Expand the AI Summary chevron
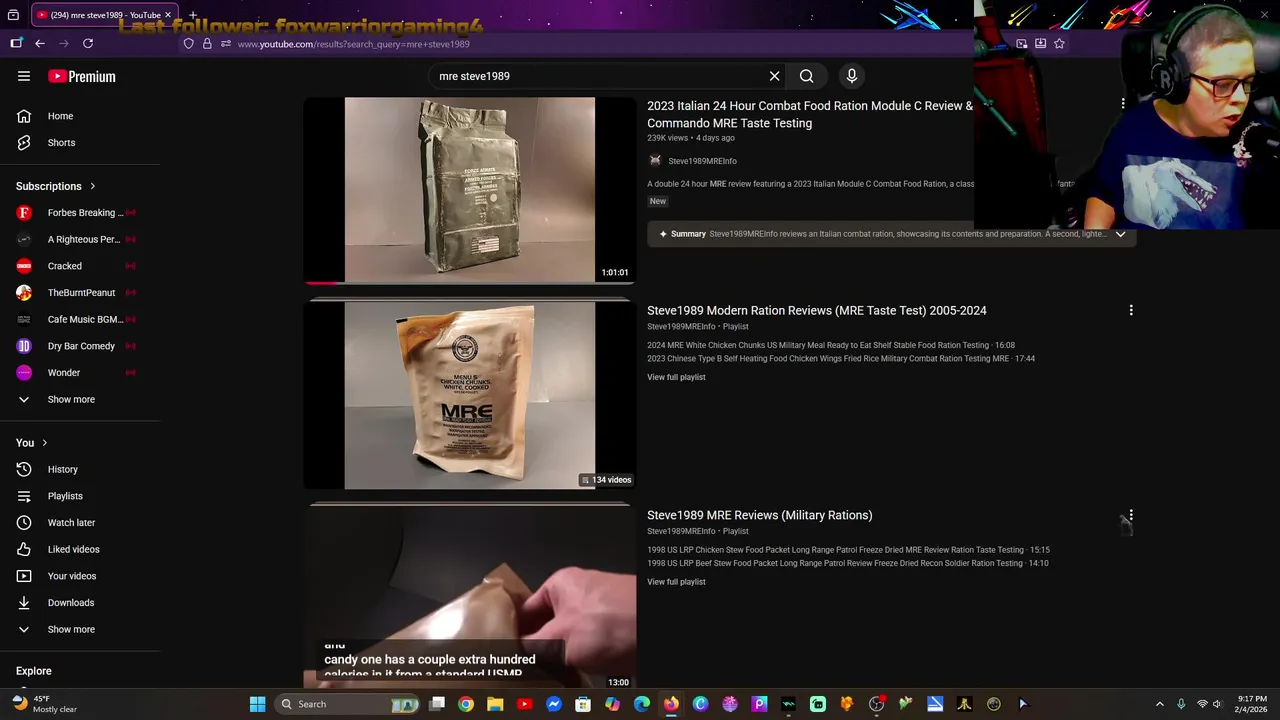The image size is (1280, 720). coord(1120,234)
